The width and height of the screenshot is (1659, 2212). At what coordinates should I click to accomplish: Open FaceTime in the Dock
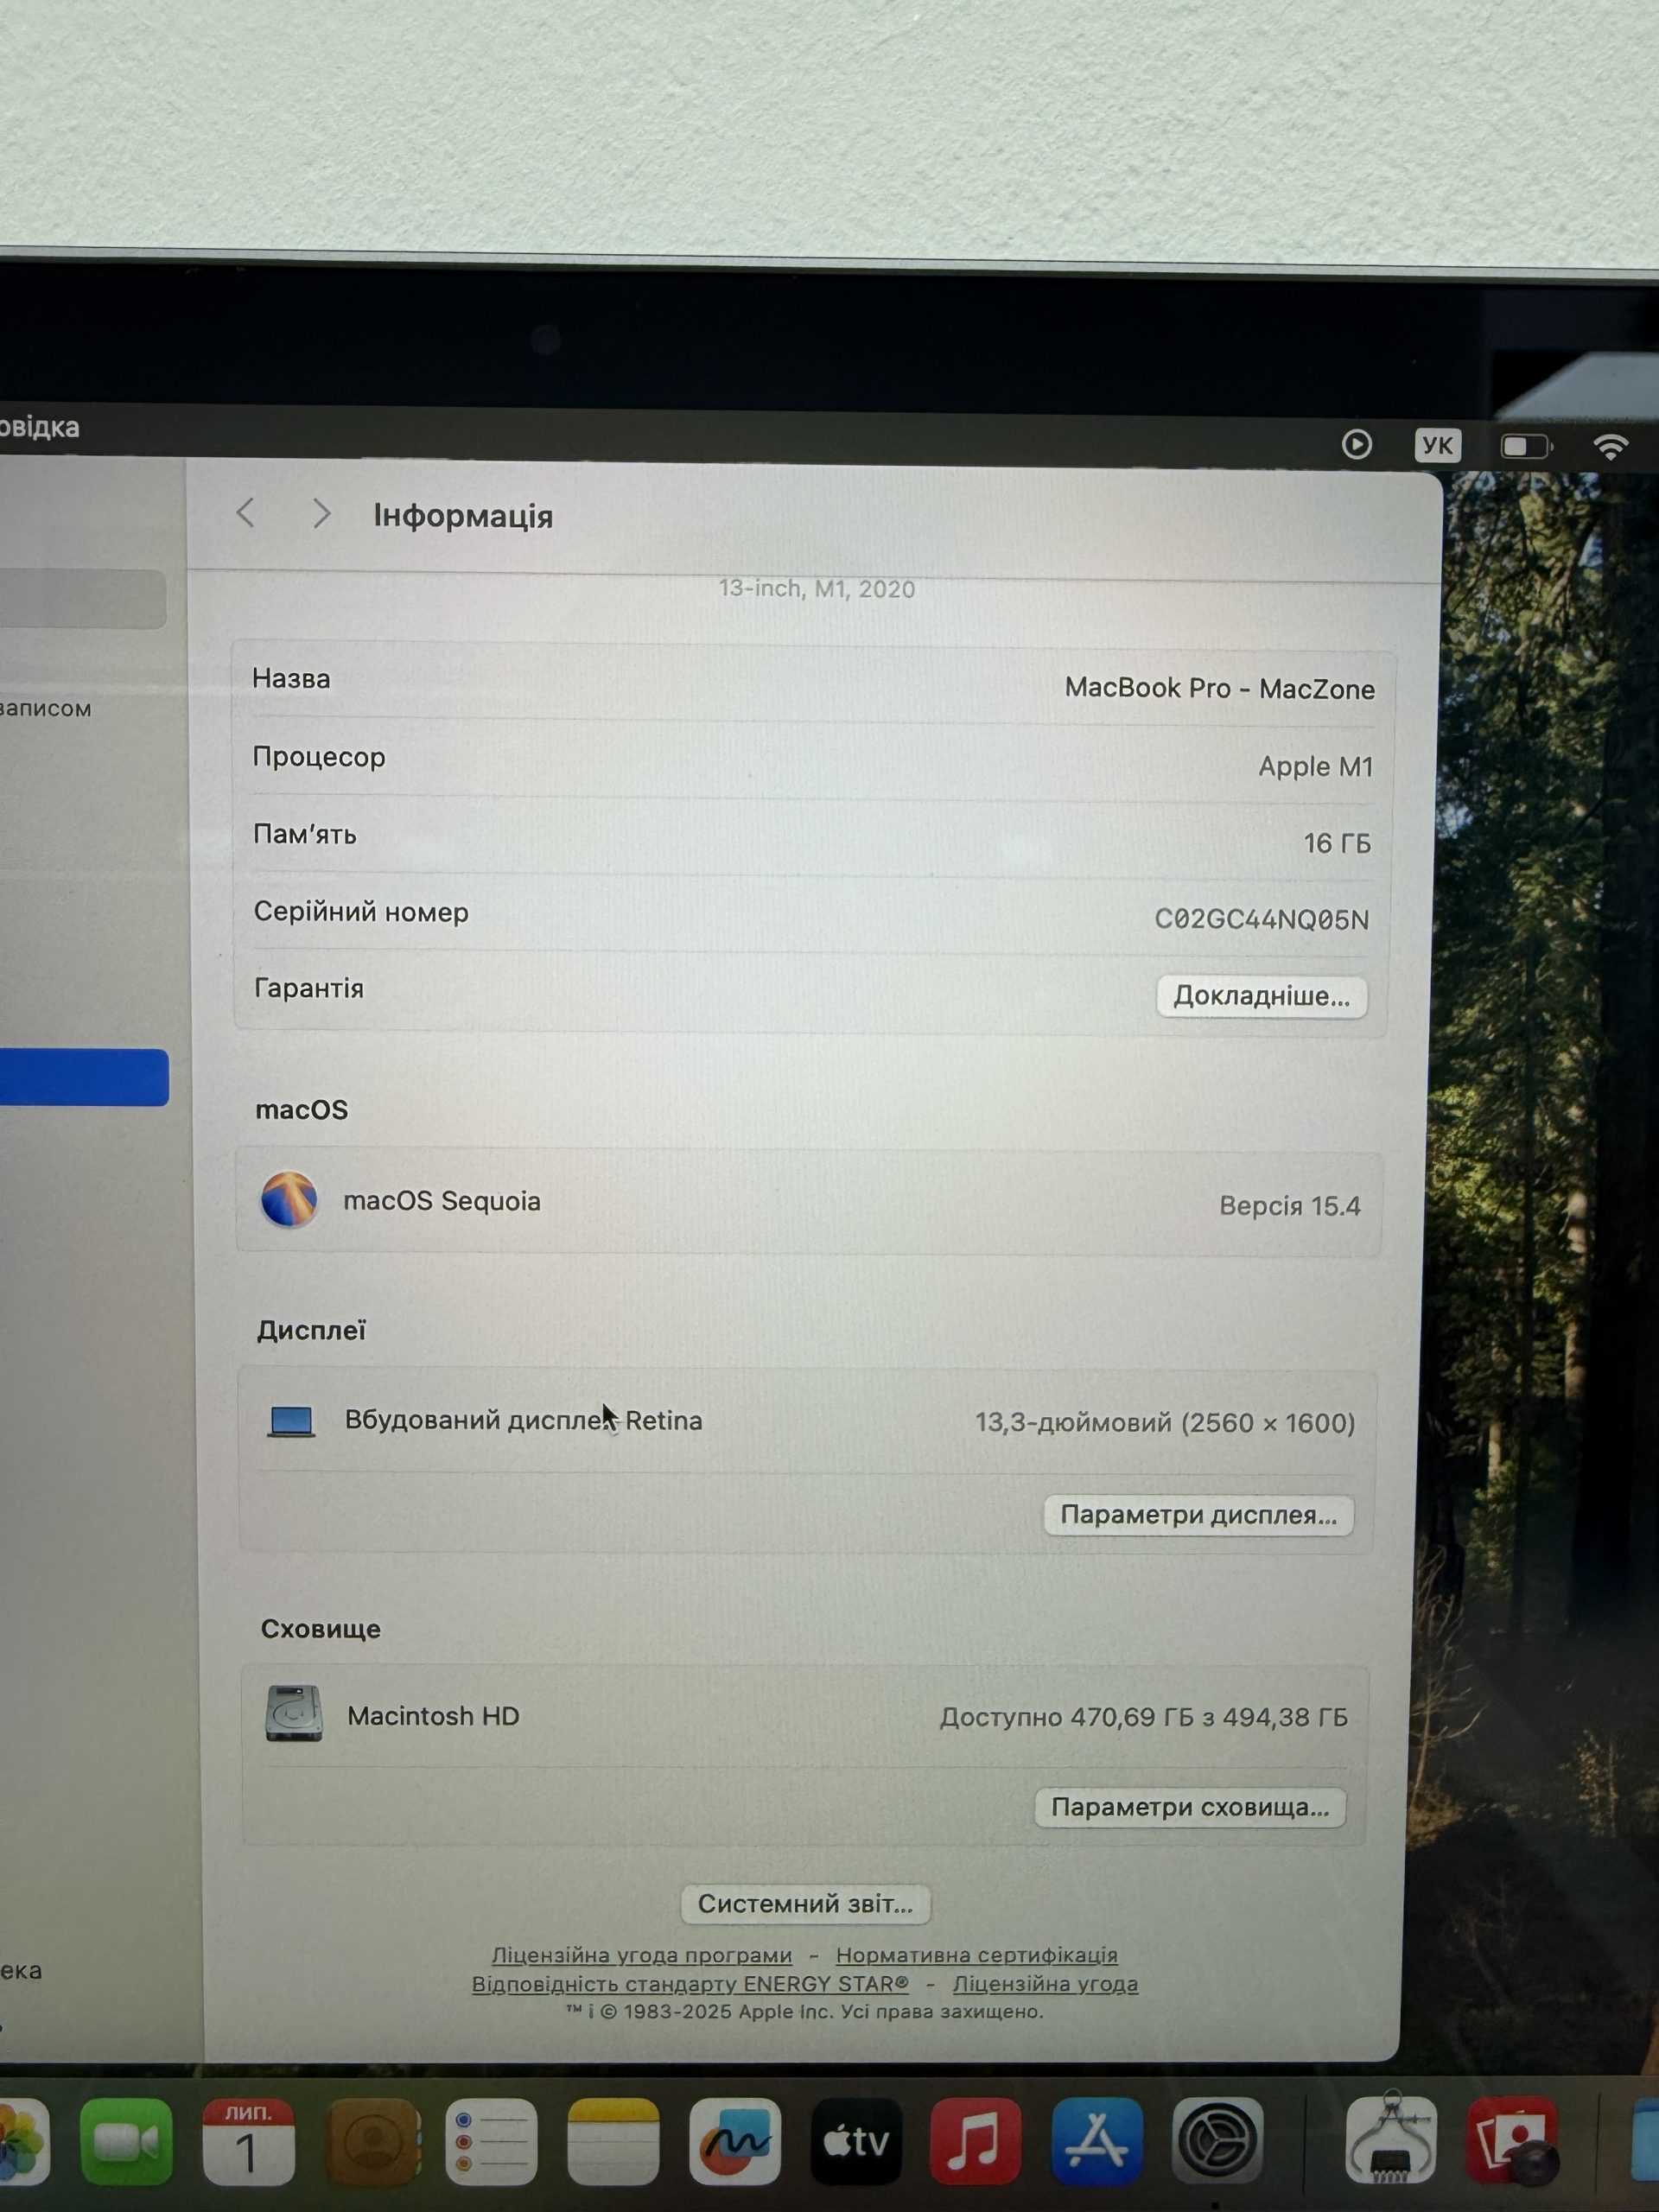126,2141
